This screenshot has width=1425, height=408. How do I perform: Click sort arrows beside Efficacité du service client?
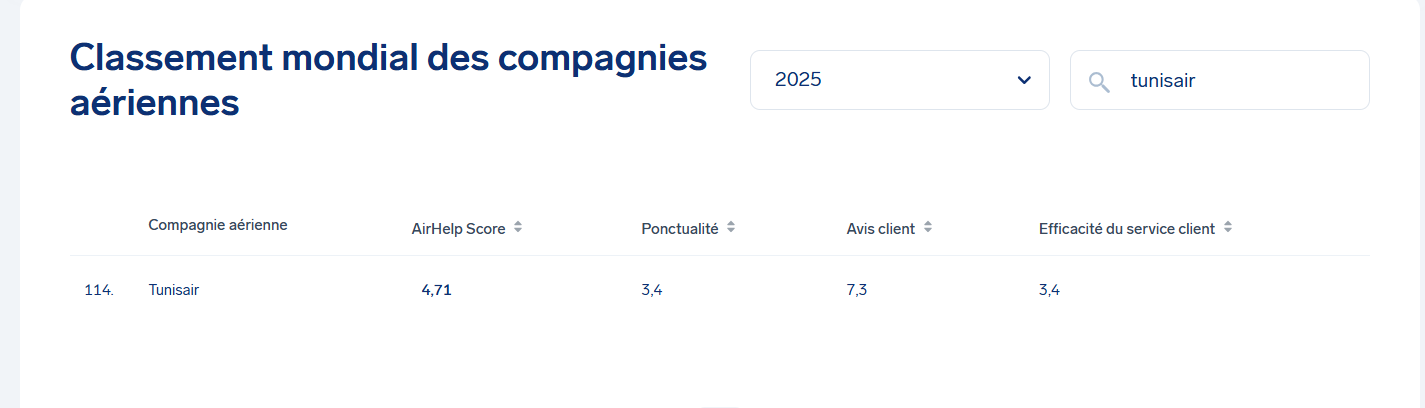click(x=1228, y=228)
